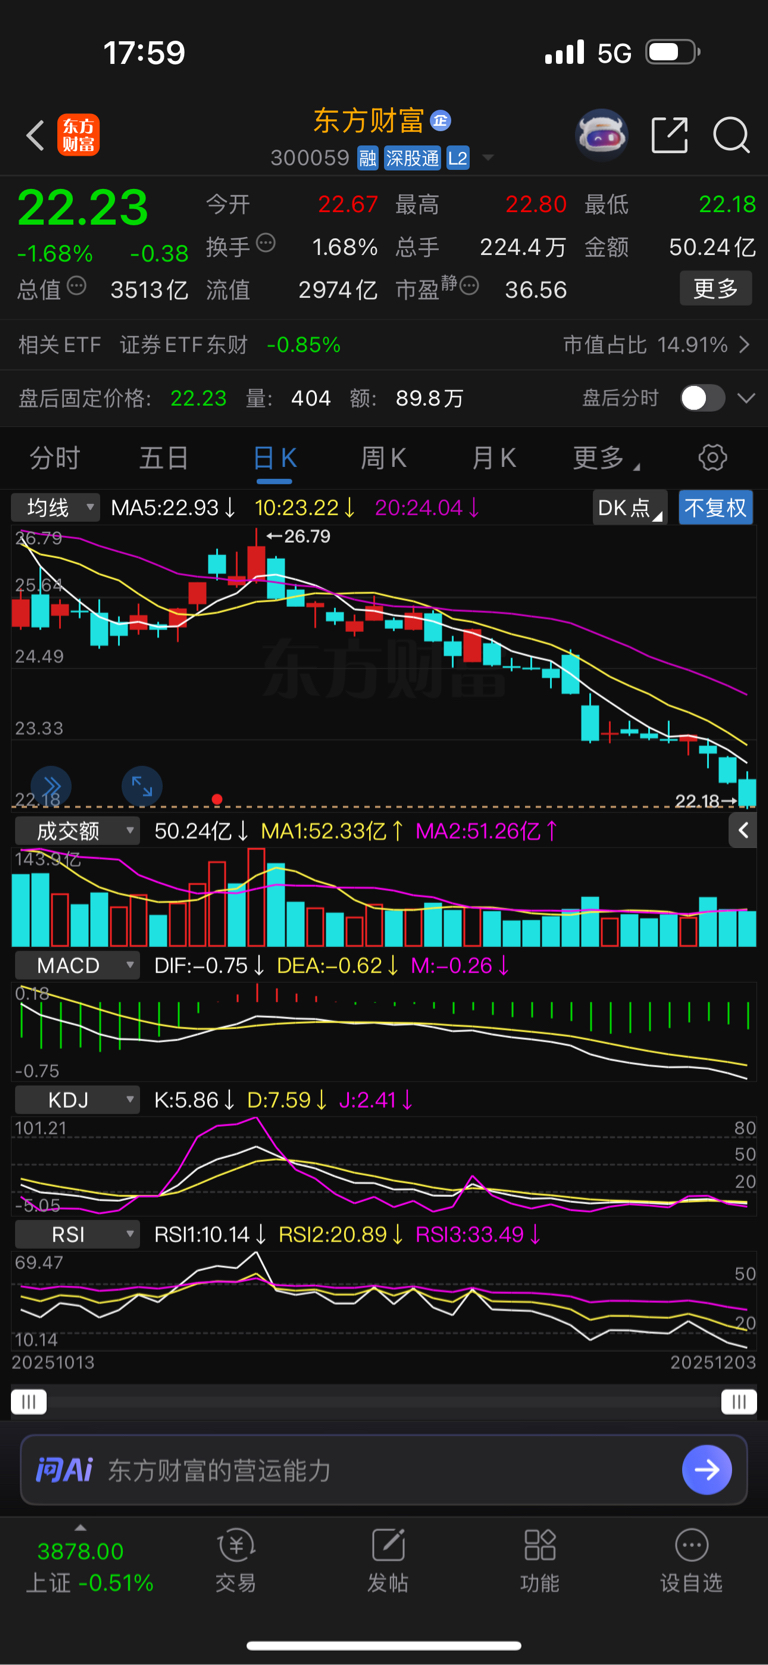768x1665 pixels.
Task: Tap MA1:52.33亿 volume average label
Action: [x=332, y=831]
